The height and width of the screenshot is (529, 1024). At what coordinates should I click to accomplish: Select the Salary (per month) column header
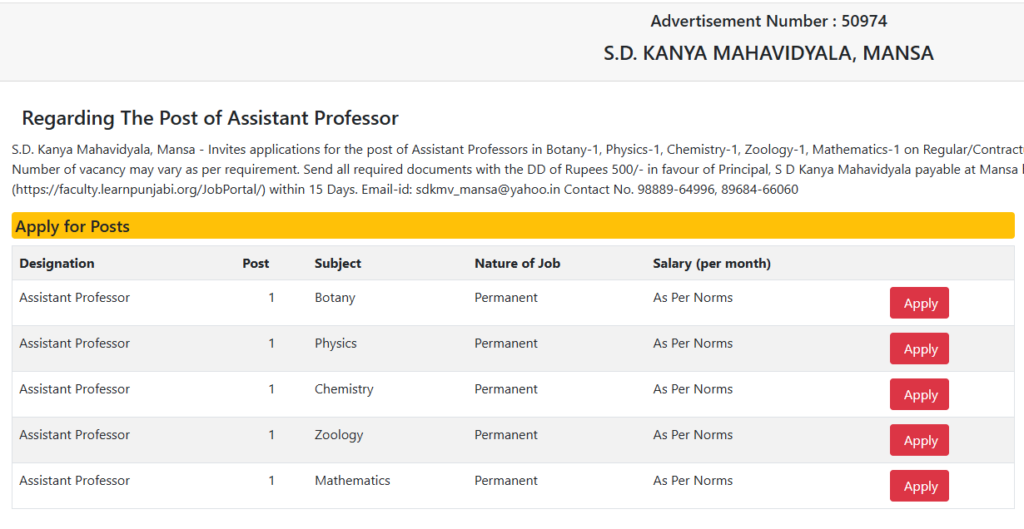pos(712,263)
